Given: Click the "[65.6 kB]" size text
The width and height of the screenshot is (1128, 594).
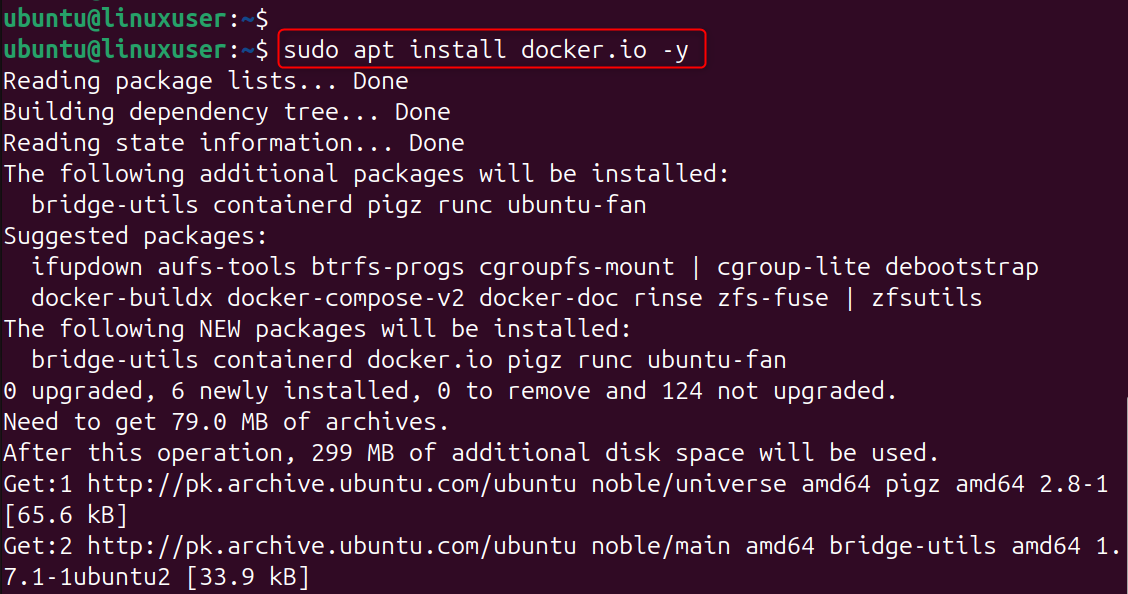Looking at the screenshot, I should click(65, 515).
